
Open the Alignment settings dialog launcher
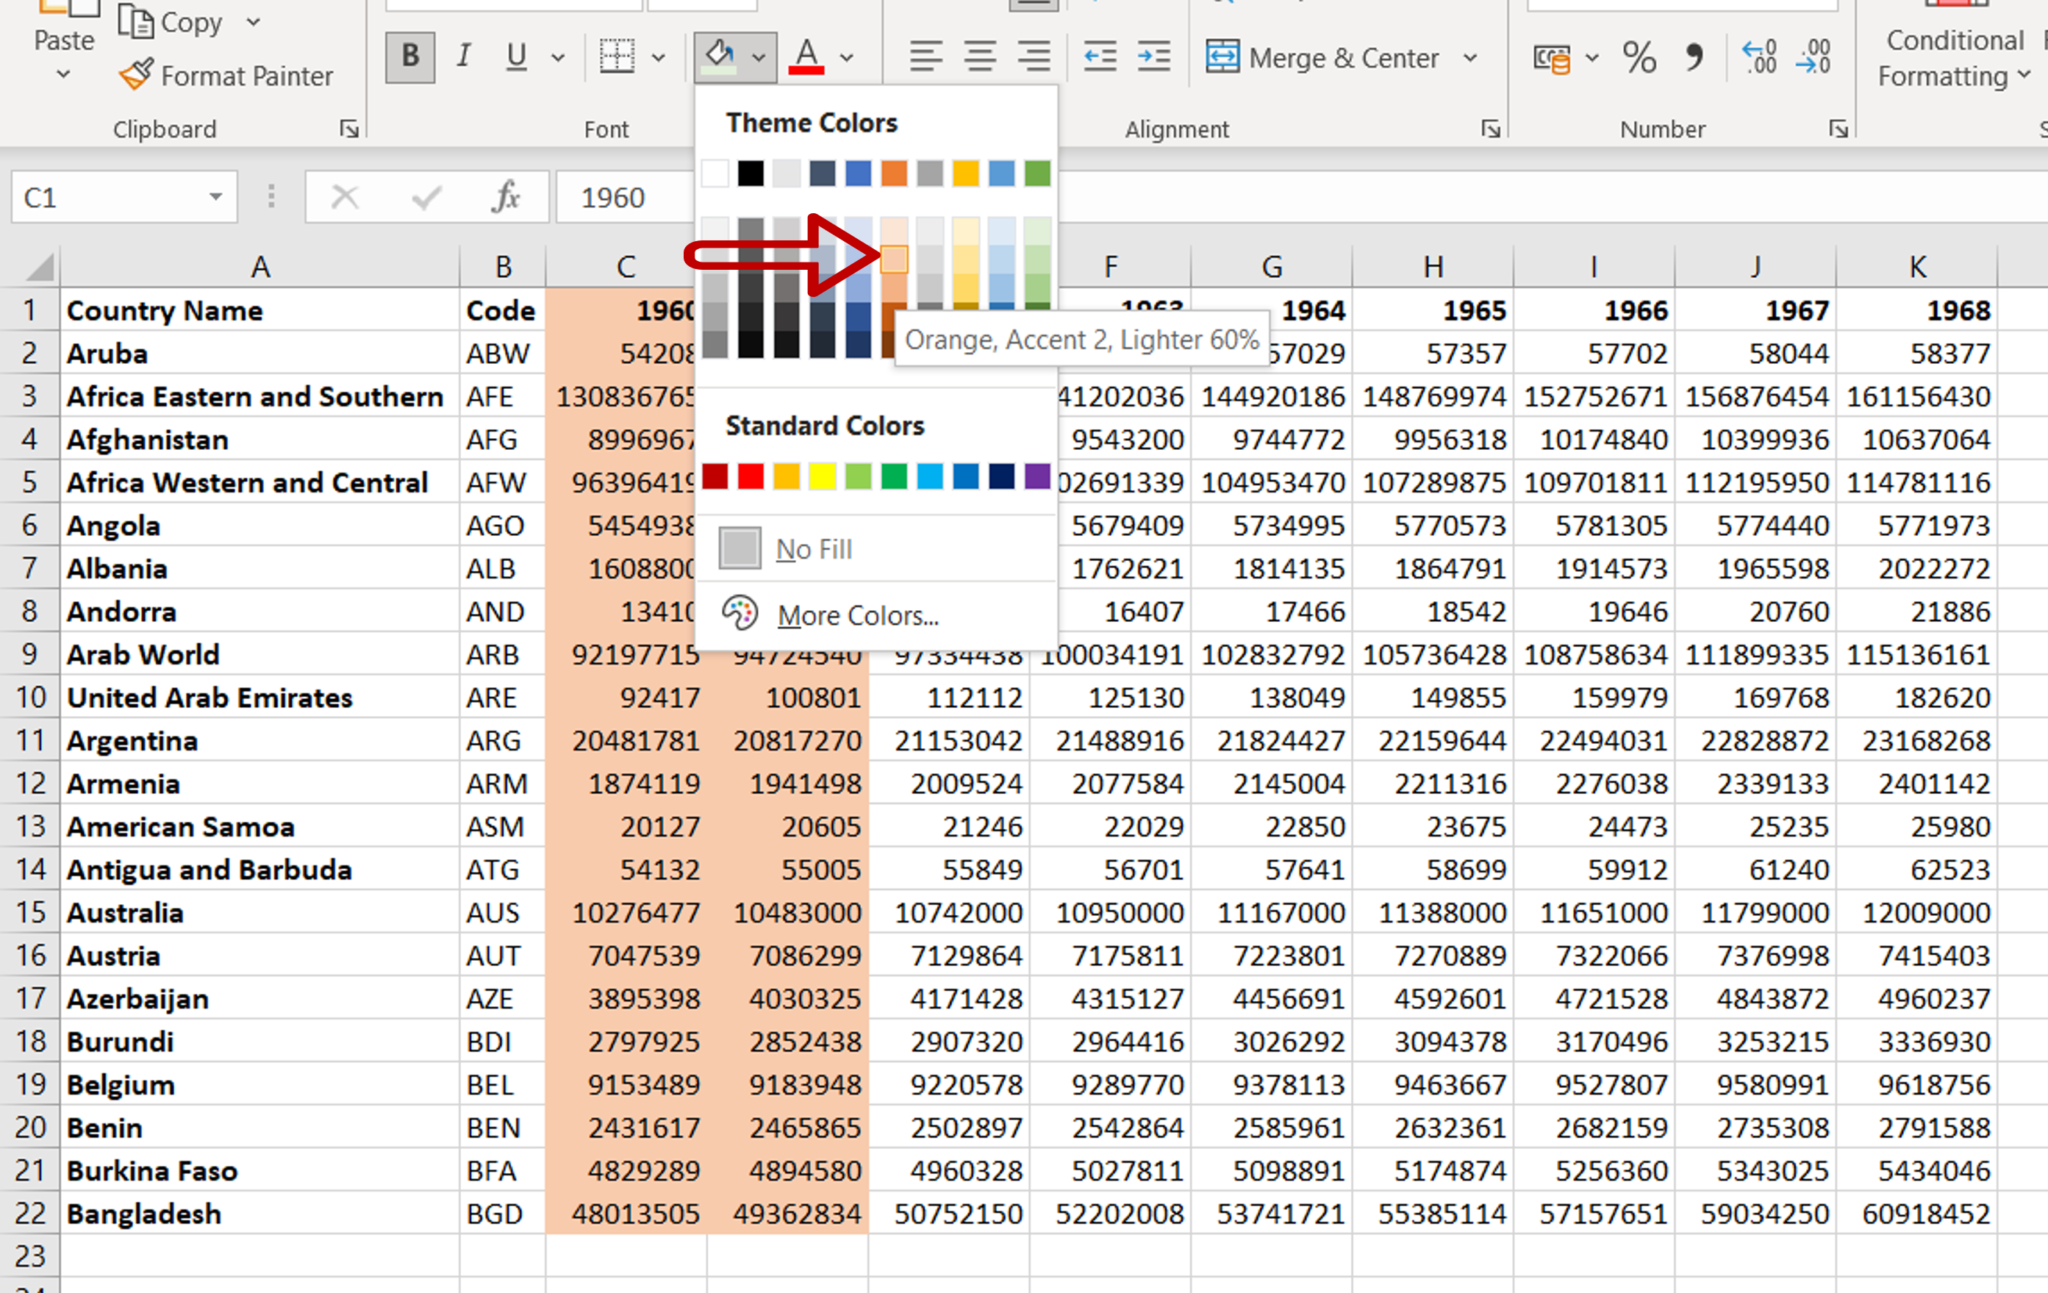[x=1490, y=128]
